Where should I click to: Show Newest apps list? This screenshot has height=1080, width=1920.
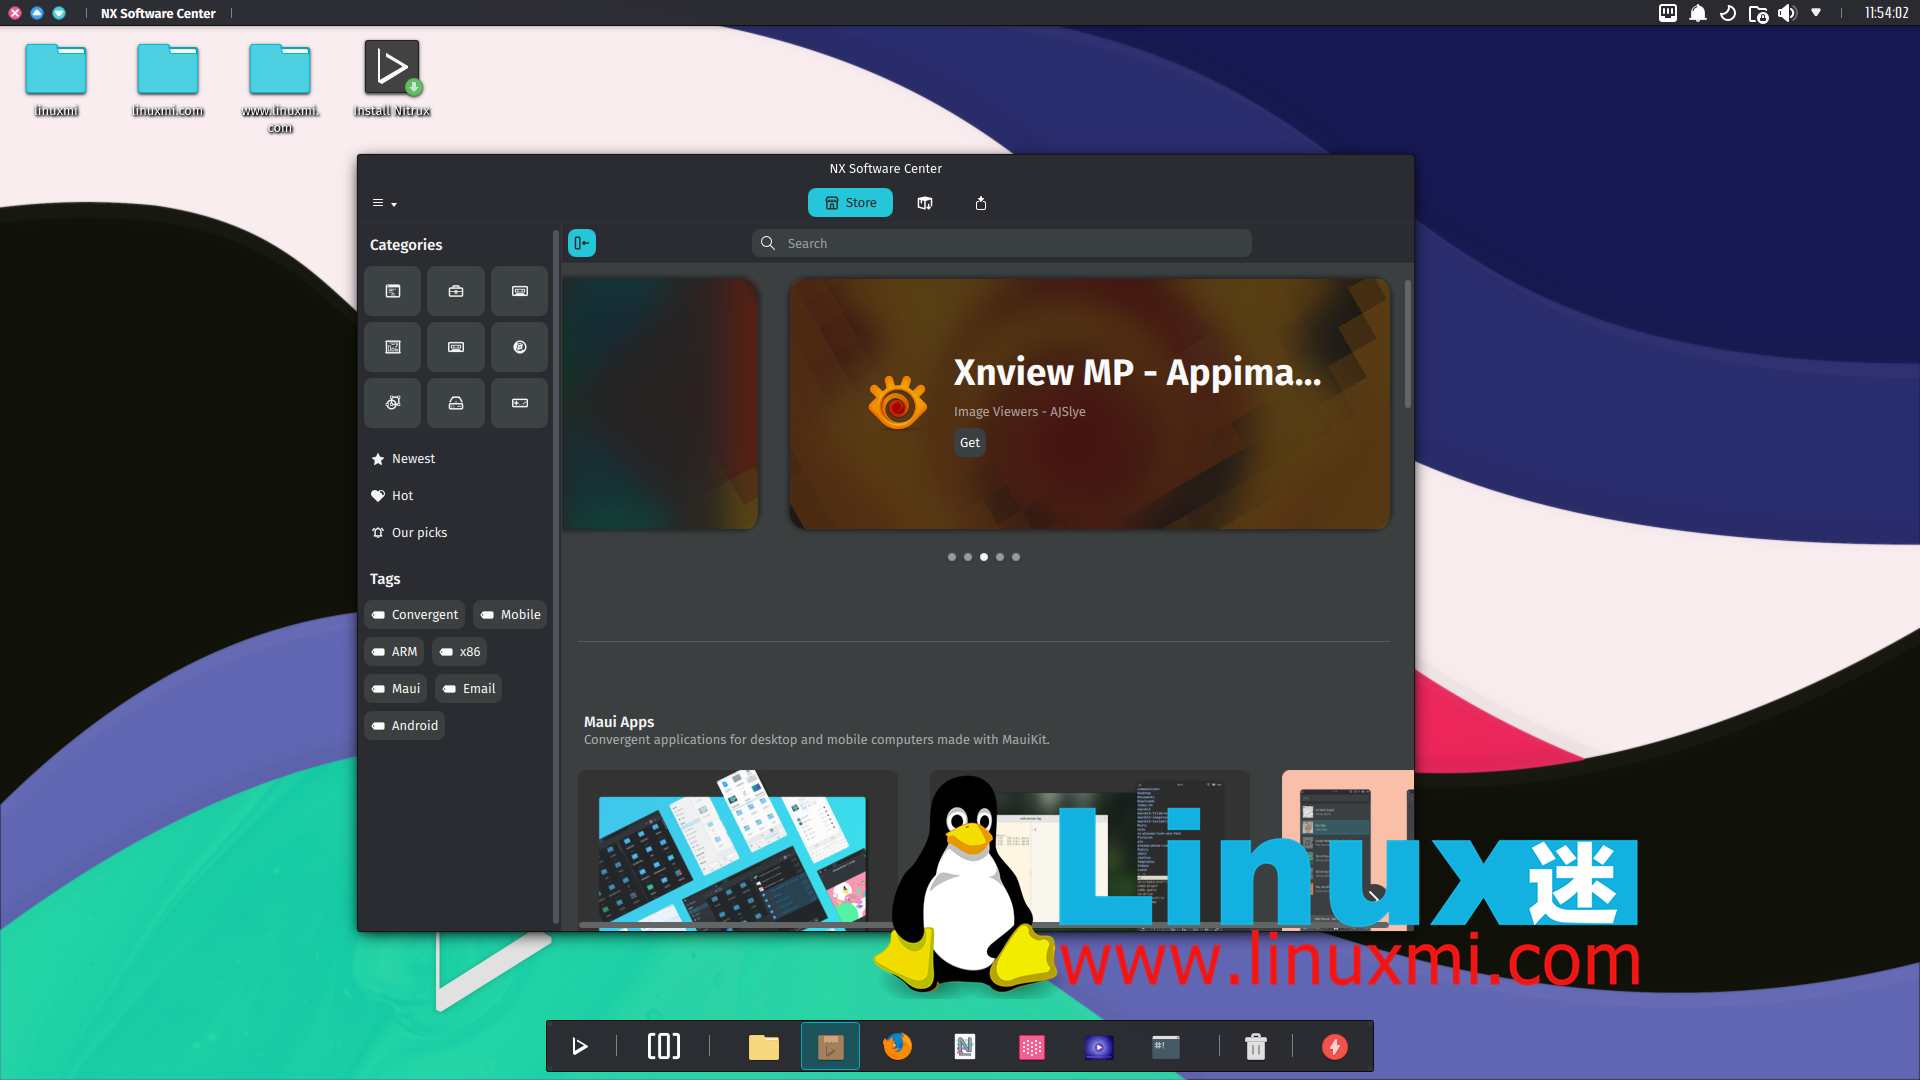[x=457, y=459]
